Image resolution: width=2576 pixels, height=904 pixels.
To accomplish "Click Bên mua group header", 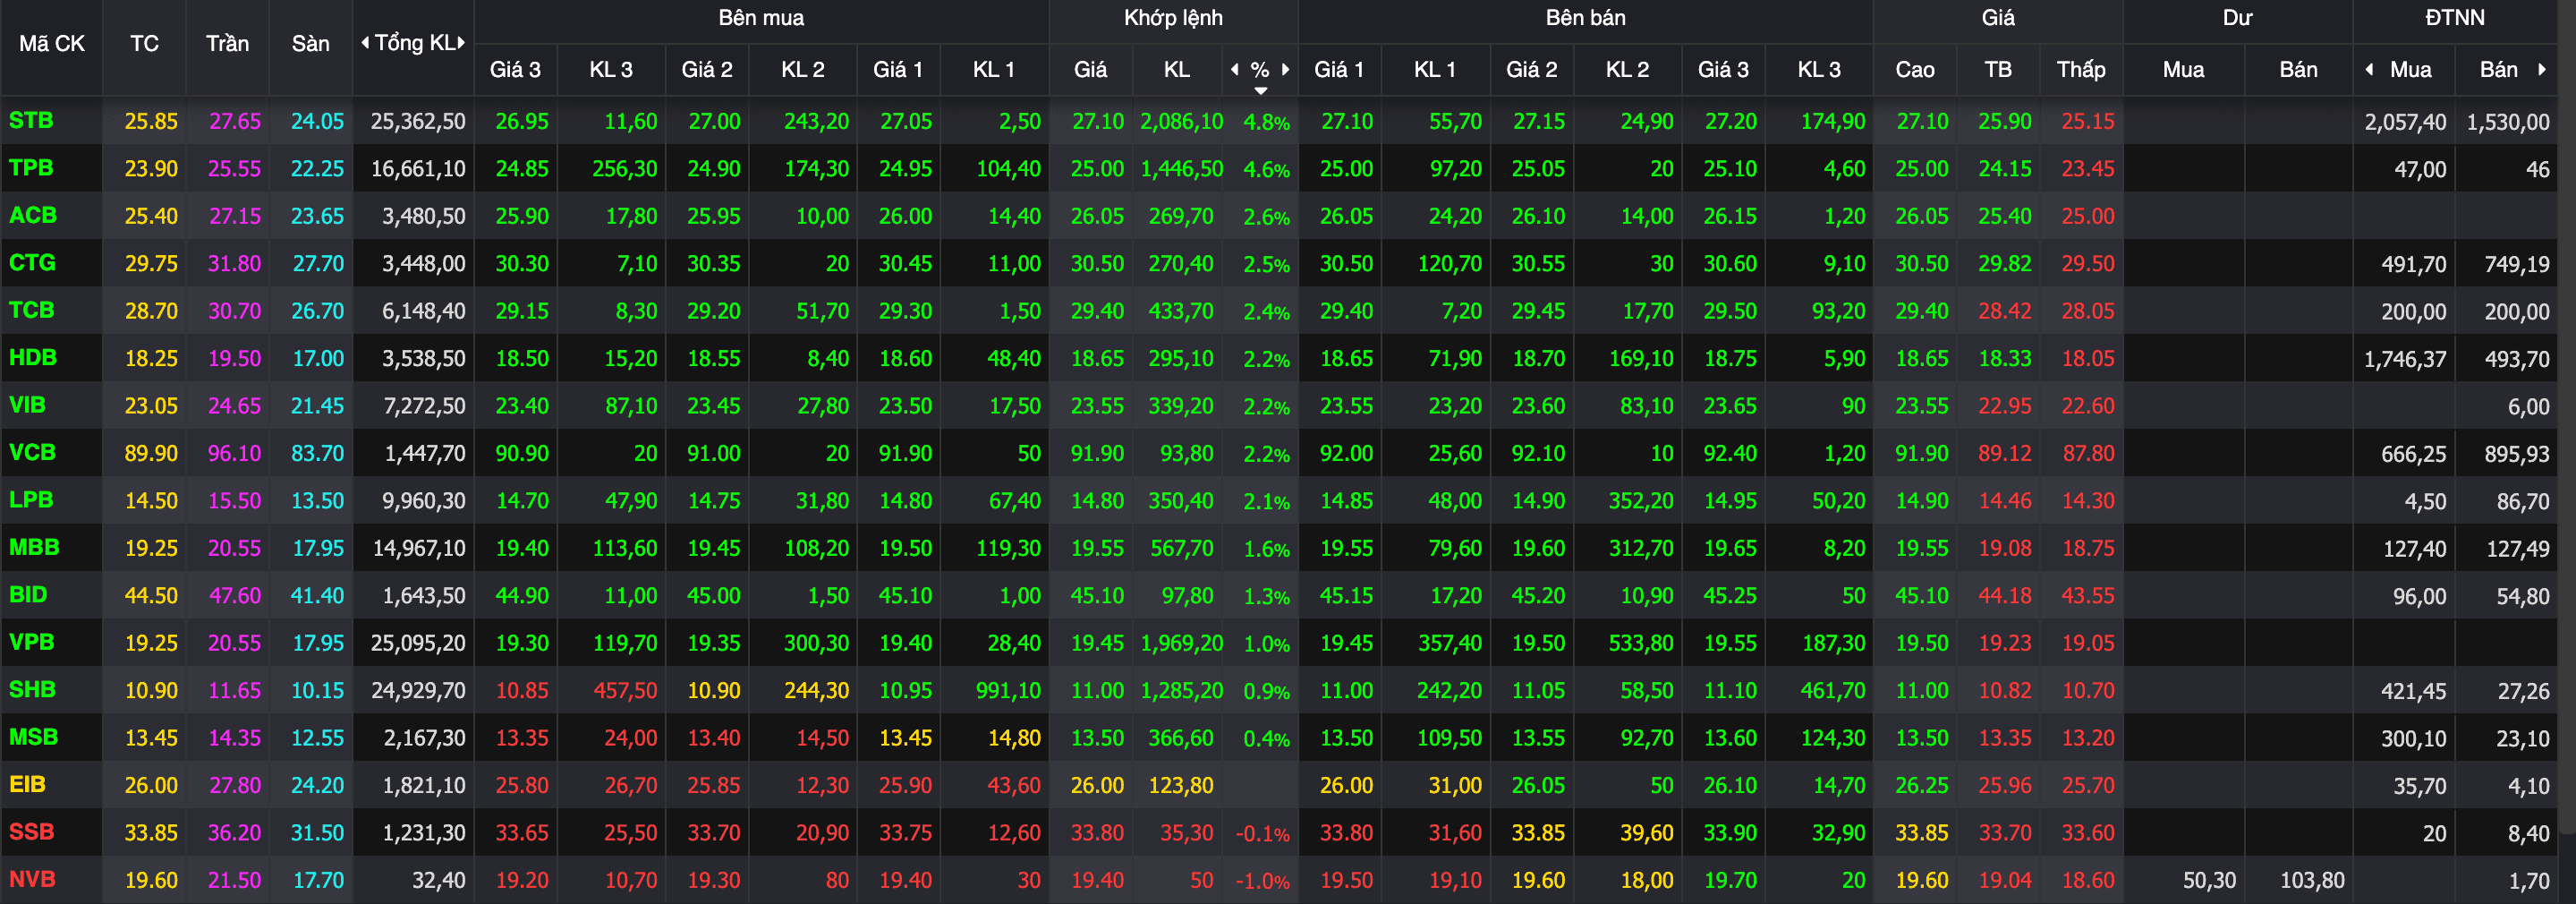I will [x=761, y=18].
